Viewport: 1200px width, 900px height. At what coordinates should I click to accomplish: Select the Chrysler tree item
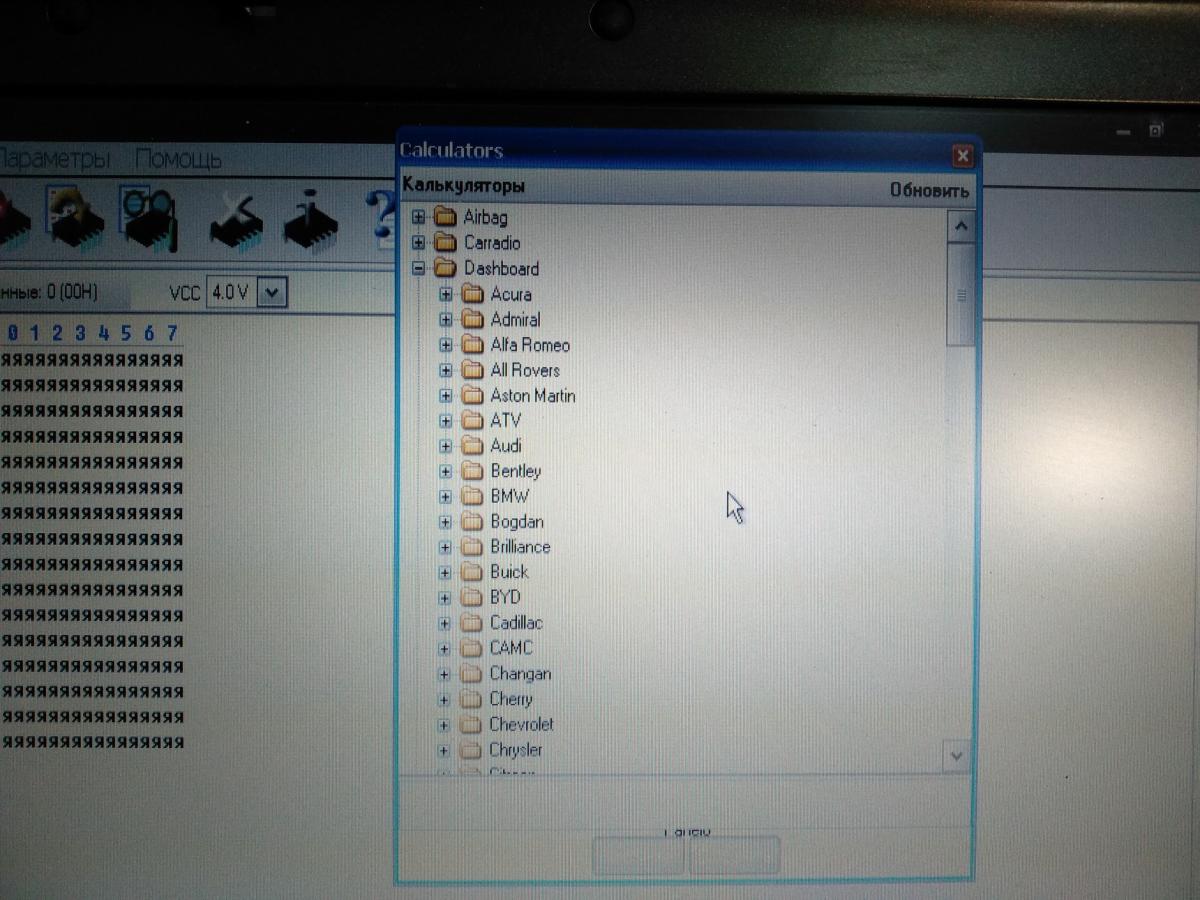(x=516, y=750)
